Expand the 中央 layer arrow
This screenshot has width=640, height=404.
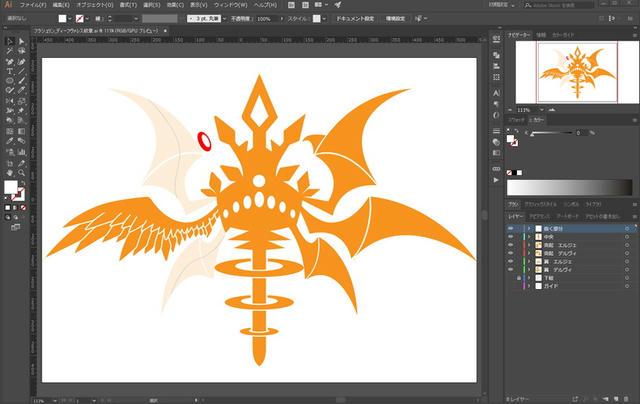tap(529, 237)
